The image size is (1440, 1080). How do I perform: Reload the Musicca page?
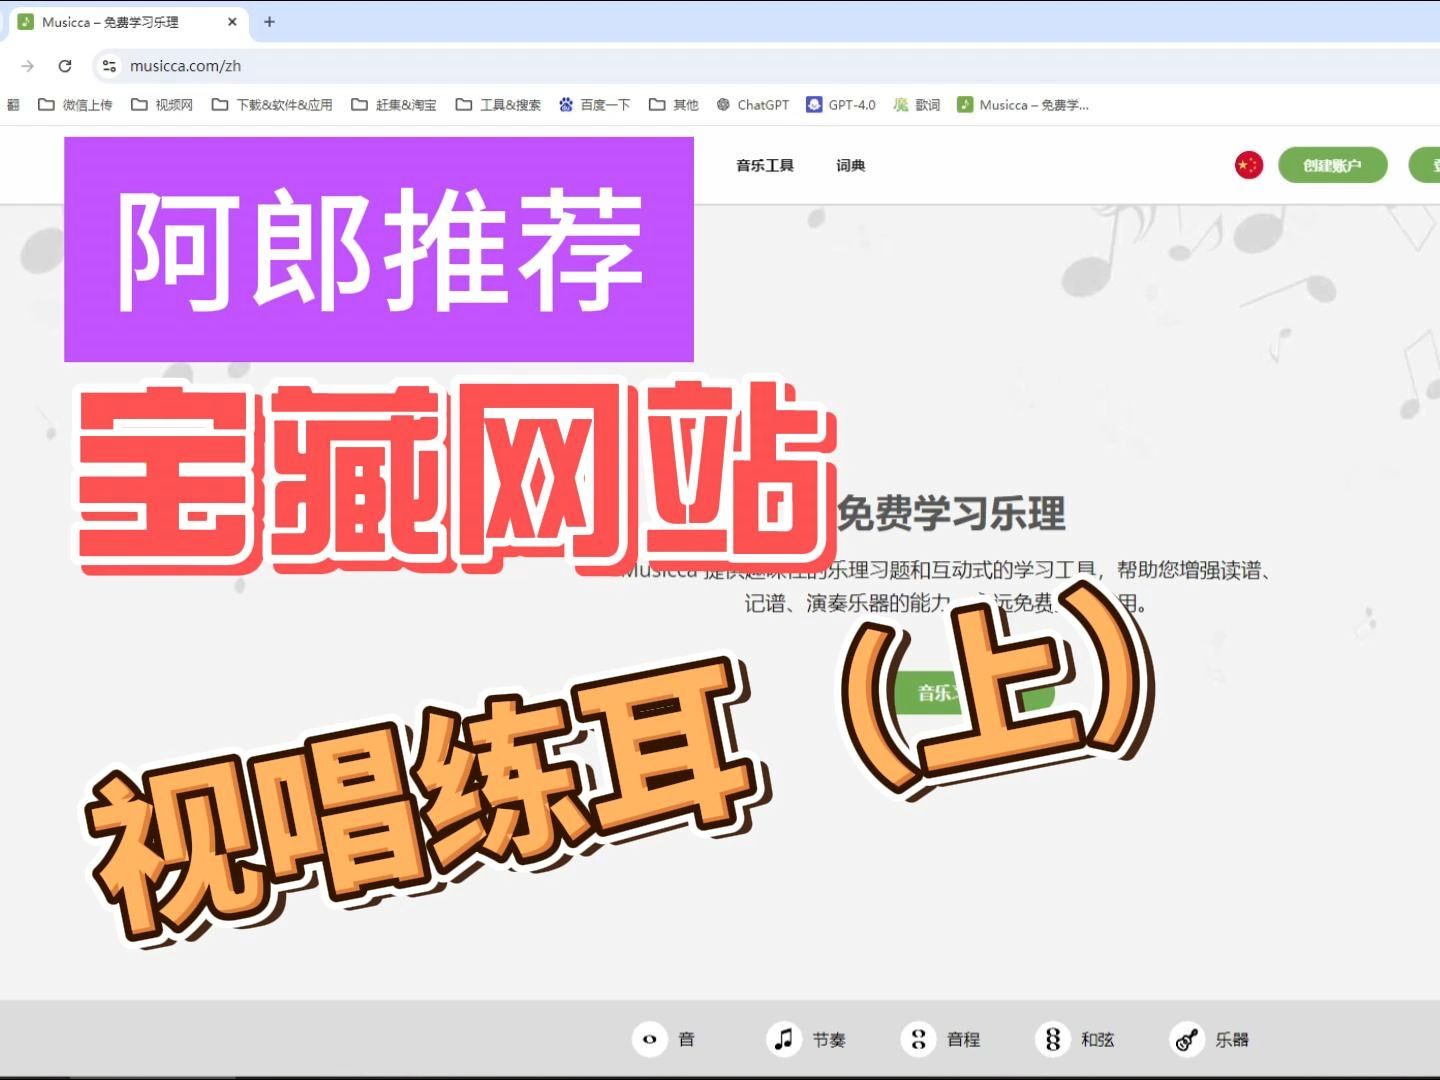(x=65, y=66)
